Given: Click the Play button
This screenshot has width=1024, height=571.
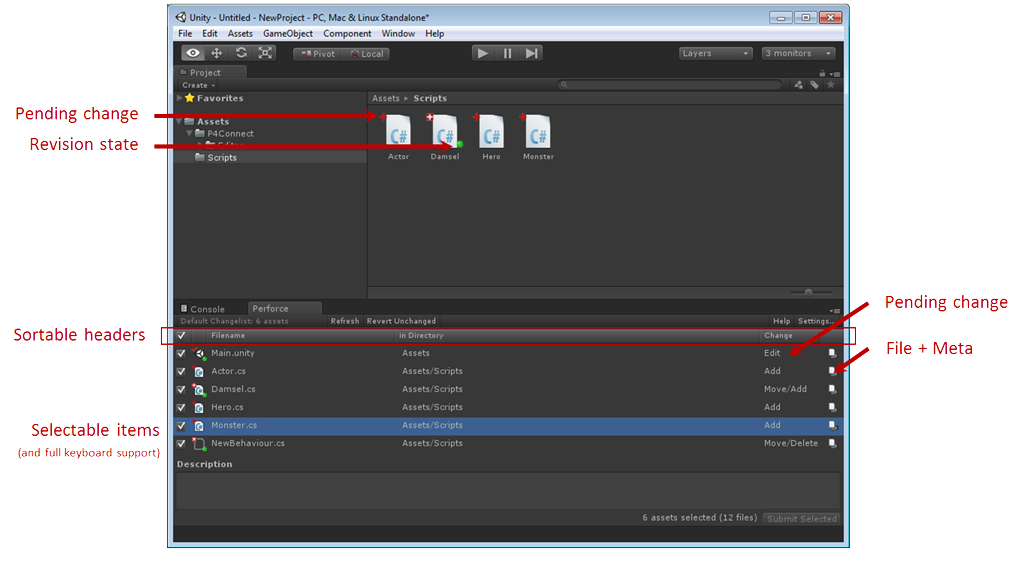Looking at the screenshot, I should tap(483, 53).
